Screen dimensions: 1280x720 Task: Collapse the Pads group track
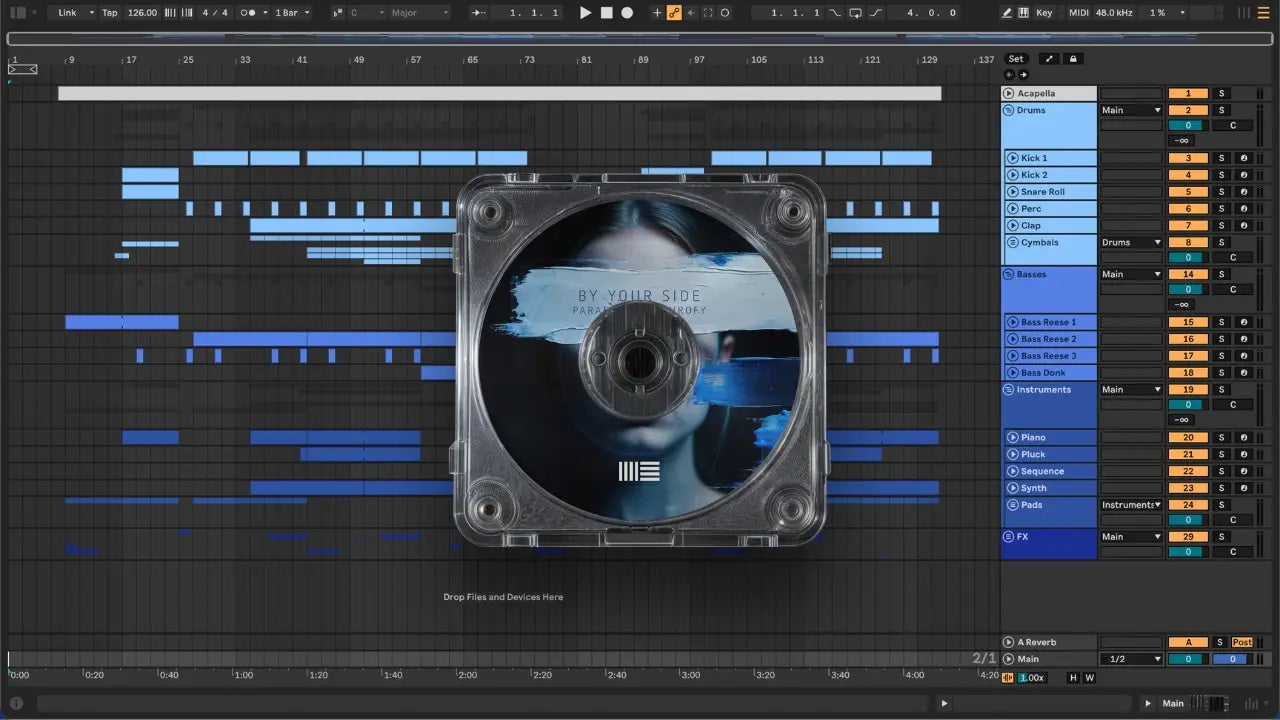click(x=1013, y=505)
